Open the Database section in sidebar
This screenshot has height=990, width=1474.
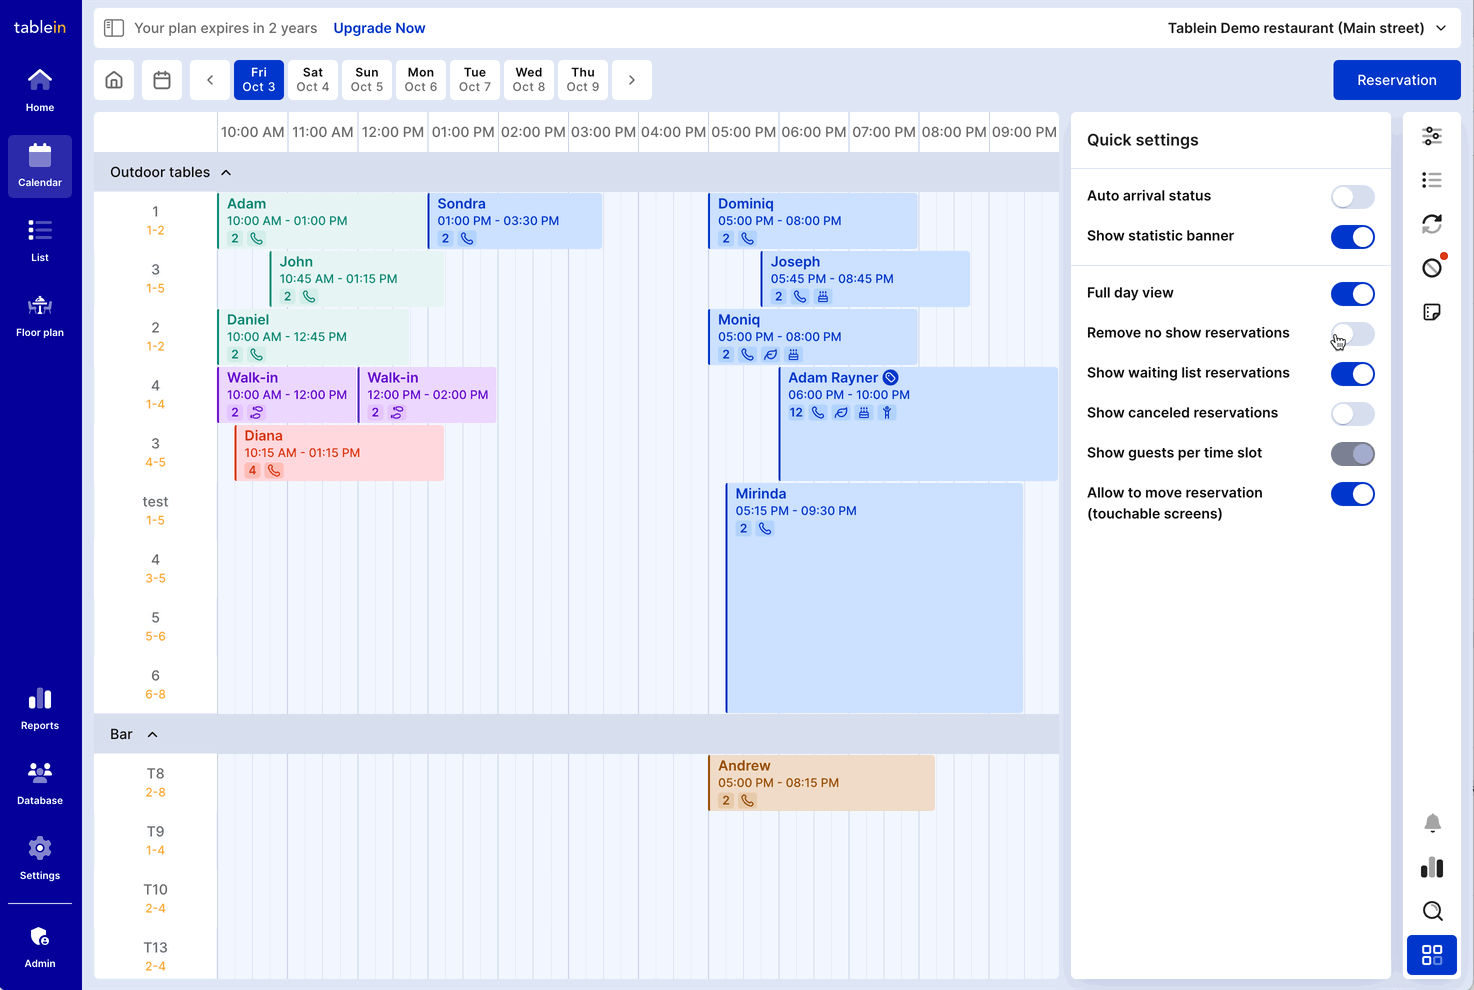(40, 784)
